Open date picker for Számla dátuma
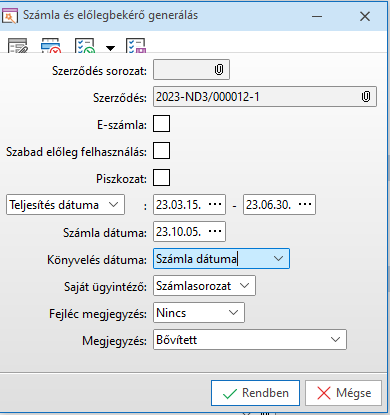Viewport: 390px width, 415px height. [215, 231]
